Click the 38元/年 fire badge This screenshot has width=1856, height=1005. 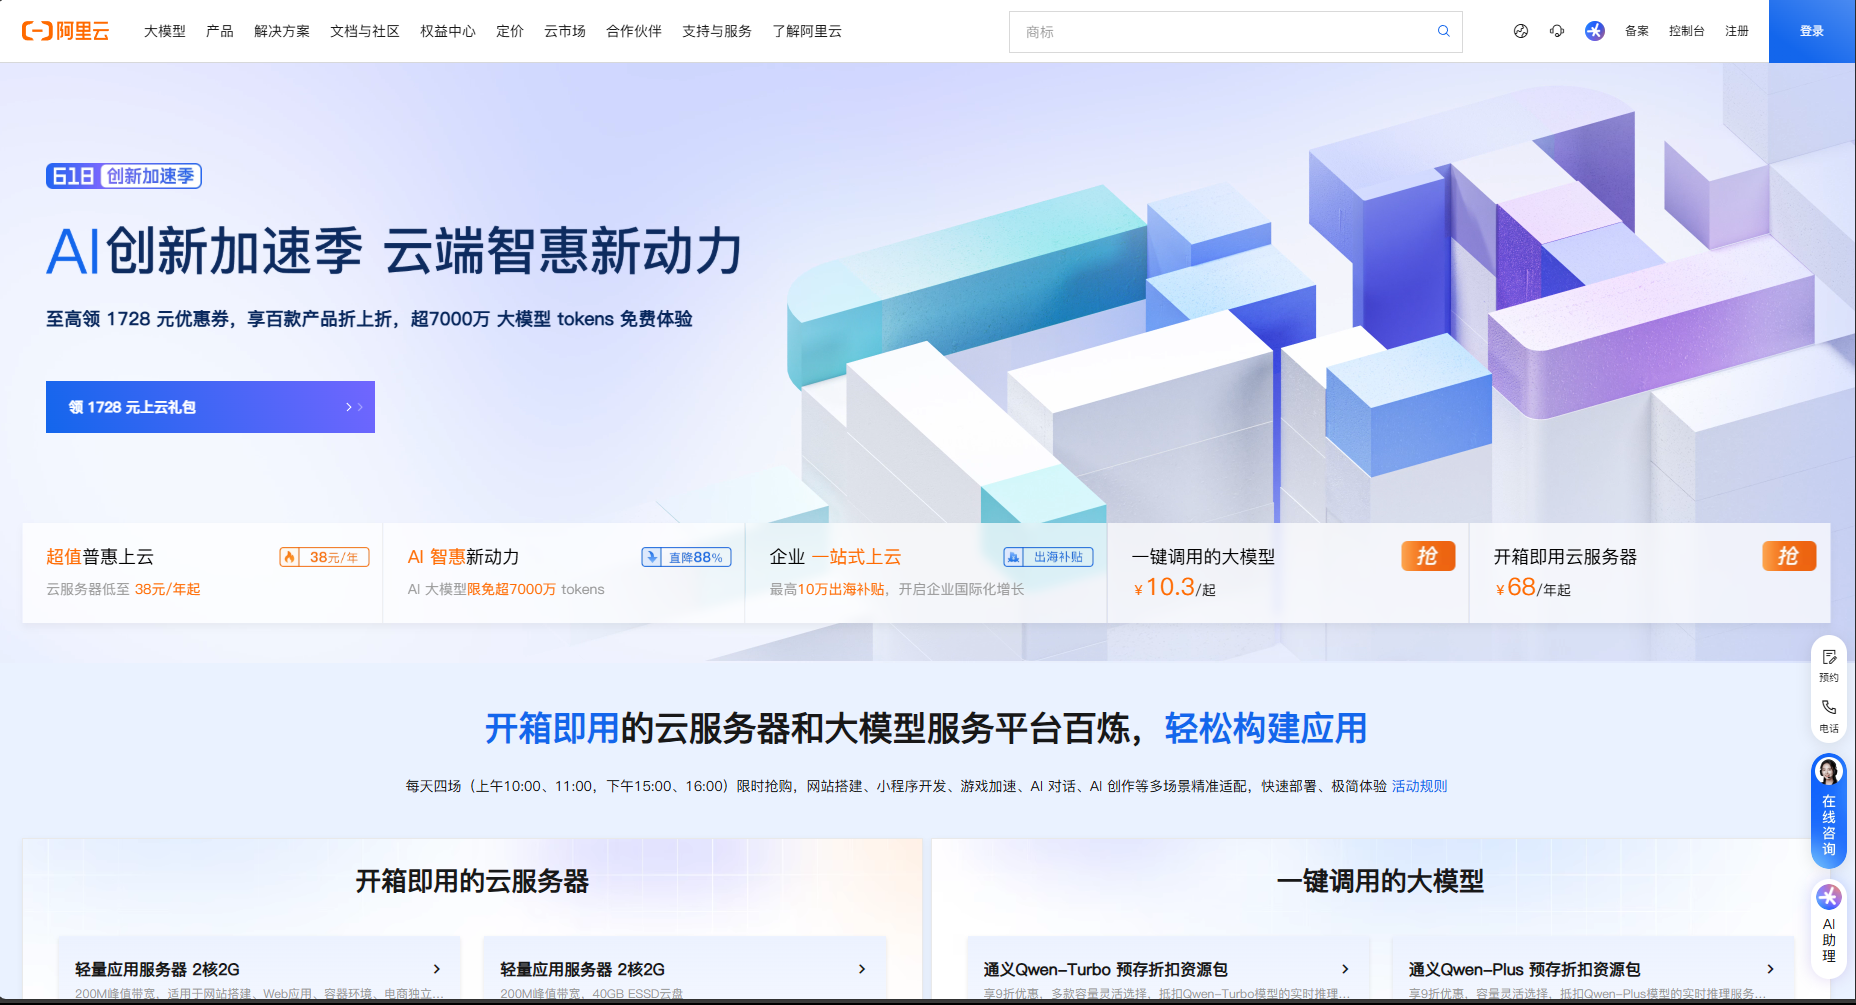(x=324, y=557)
